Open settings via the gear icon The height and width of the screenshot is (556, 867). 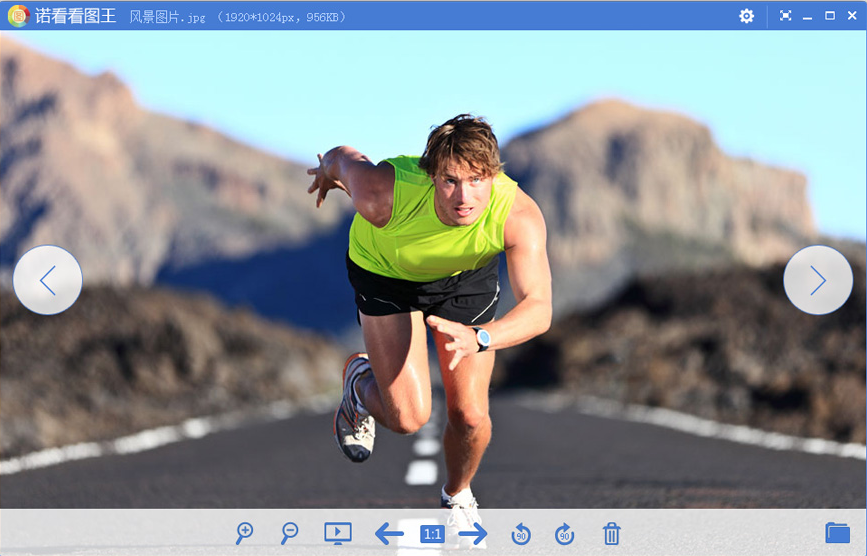tap(746, 16)
